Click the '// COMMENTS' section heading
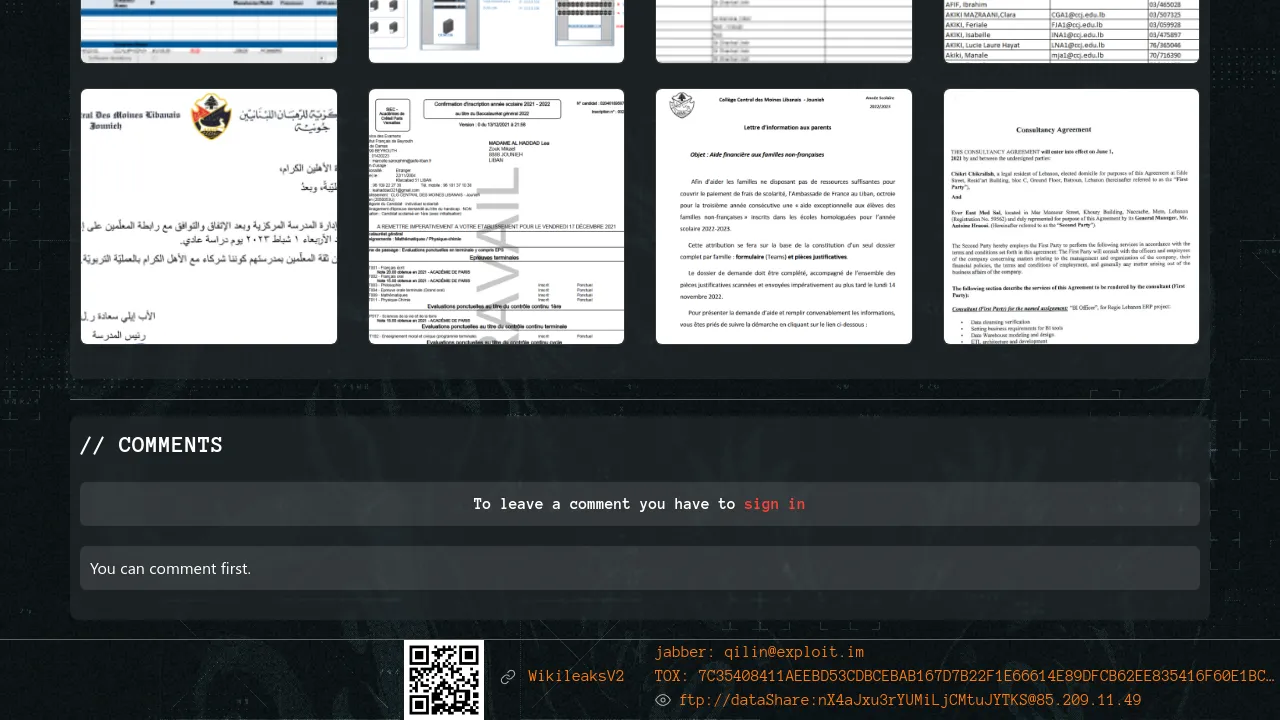 (151, 445)
